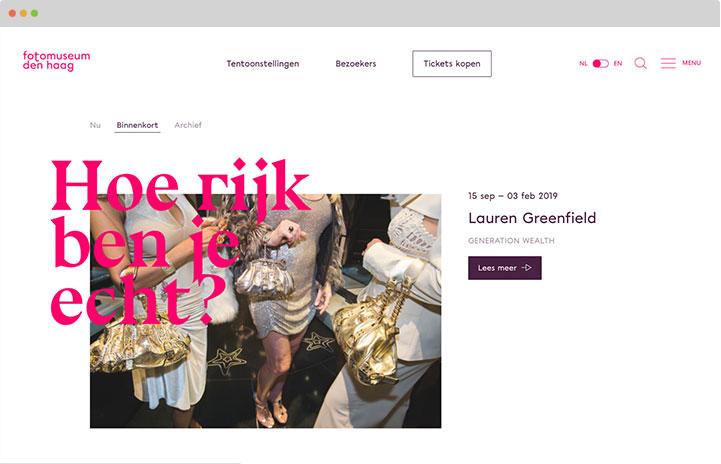Viewport: 721px width, 464px height.
Task: Click the yellow minimize window dot
Action: 23,13
